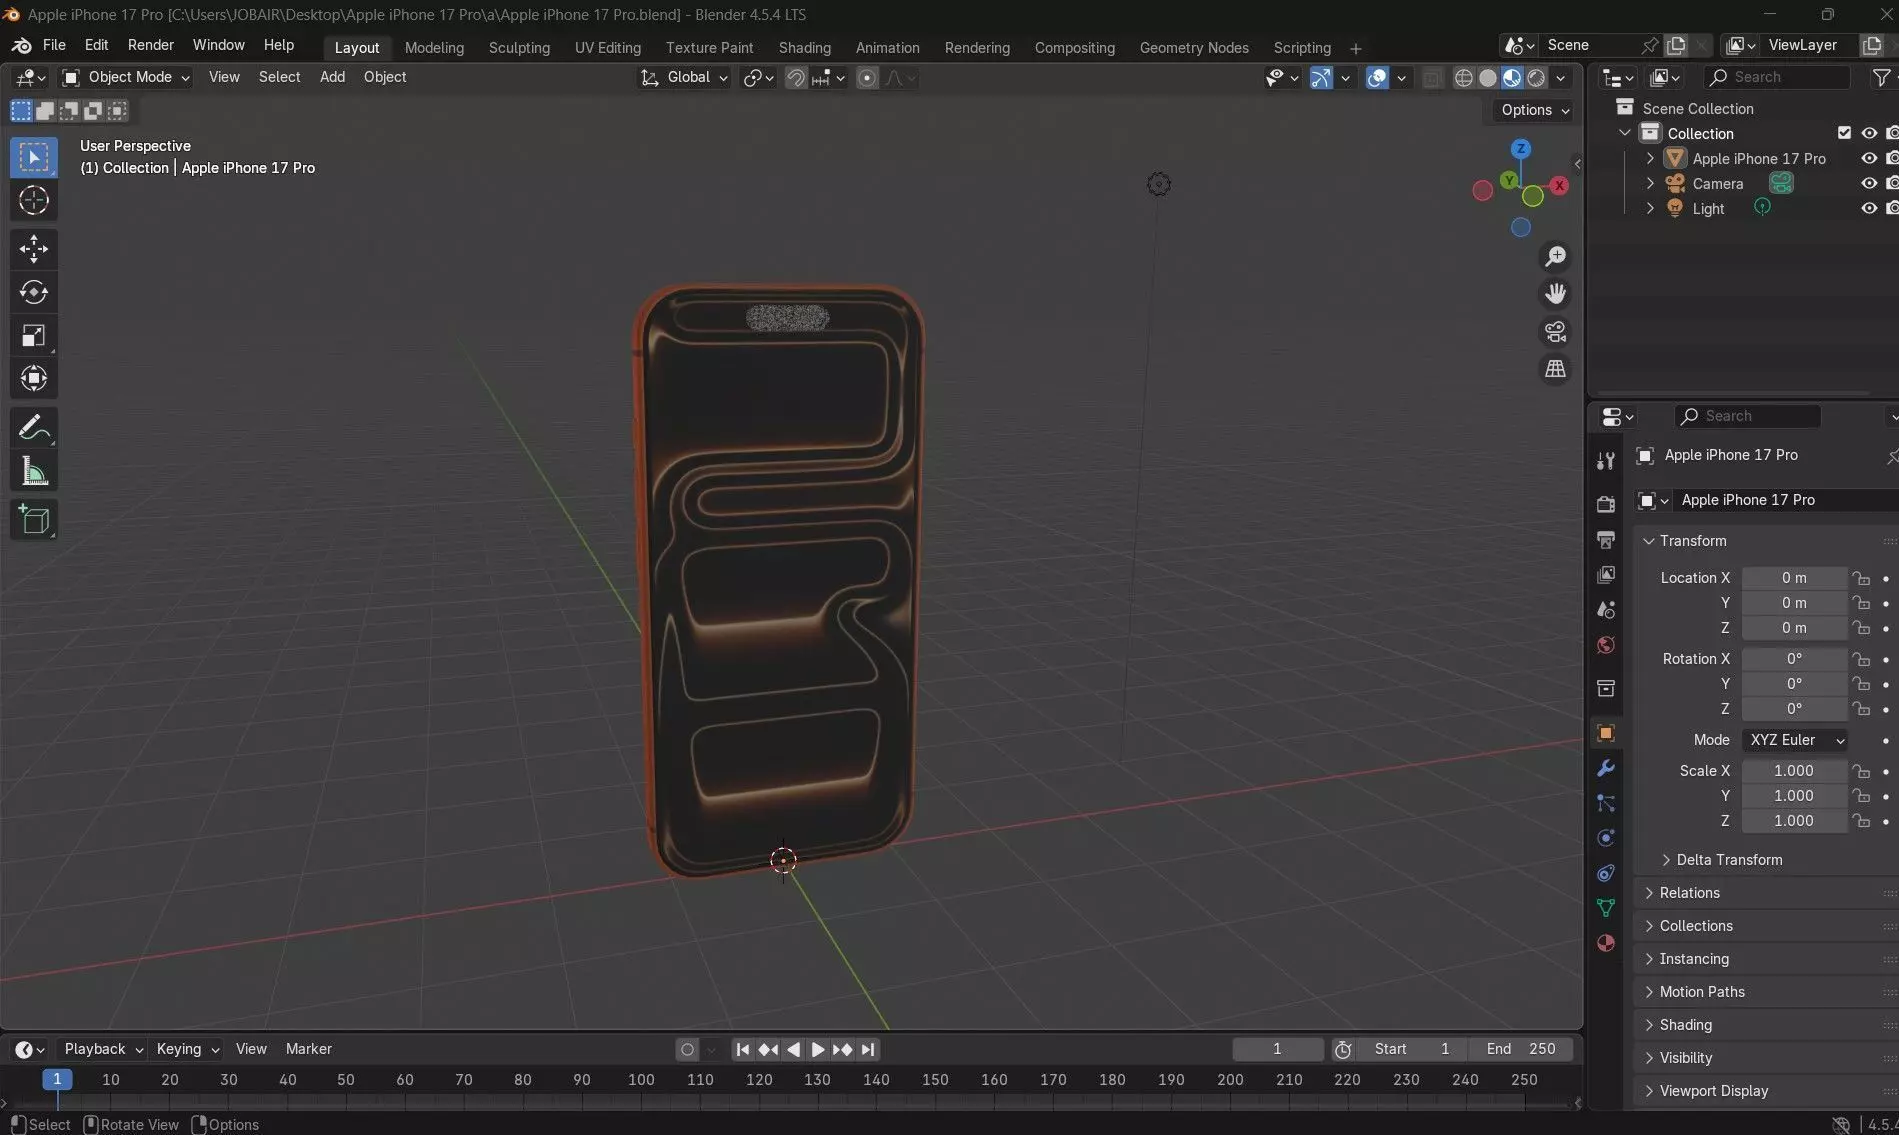Open the viewport Options dropdown
This screenshot has width=1899, height=1135.
(x=1535, y=110)
